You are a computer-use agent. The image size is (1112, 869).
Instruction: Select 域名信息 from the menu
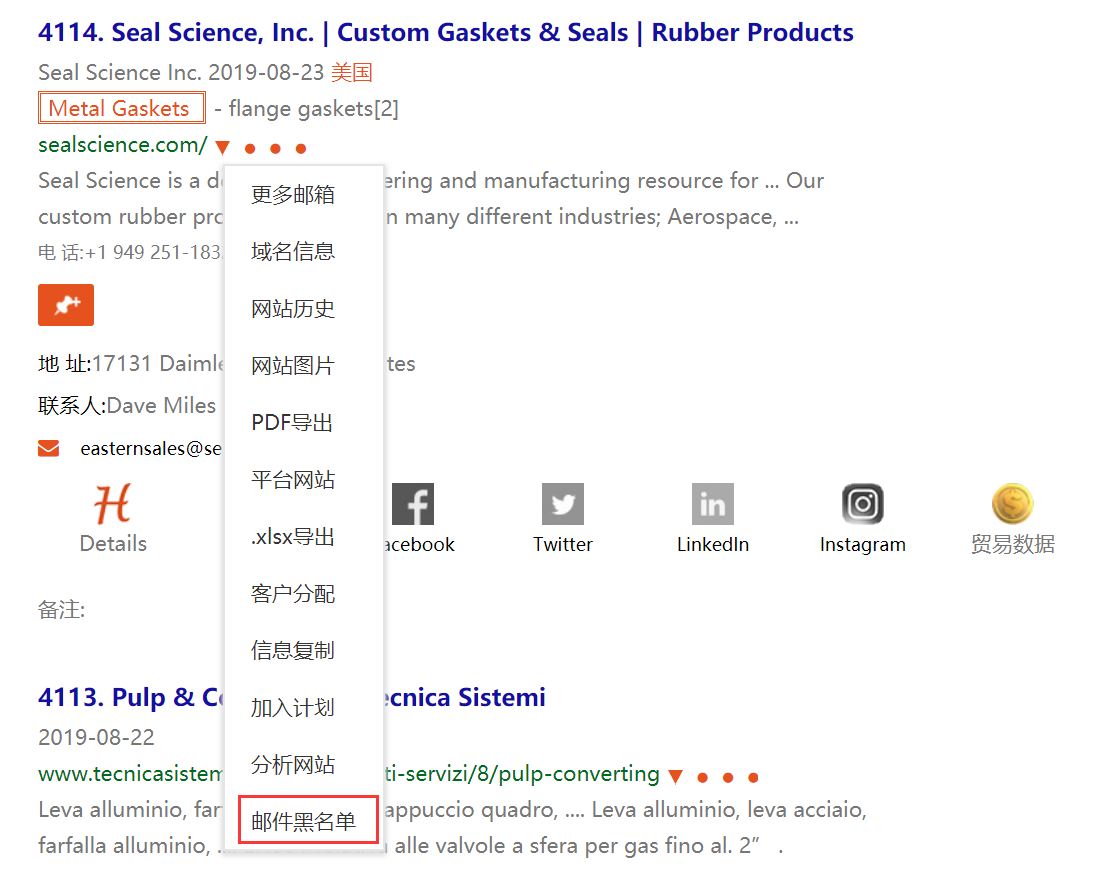(x=293, y=251)
